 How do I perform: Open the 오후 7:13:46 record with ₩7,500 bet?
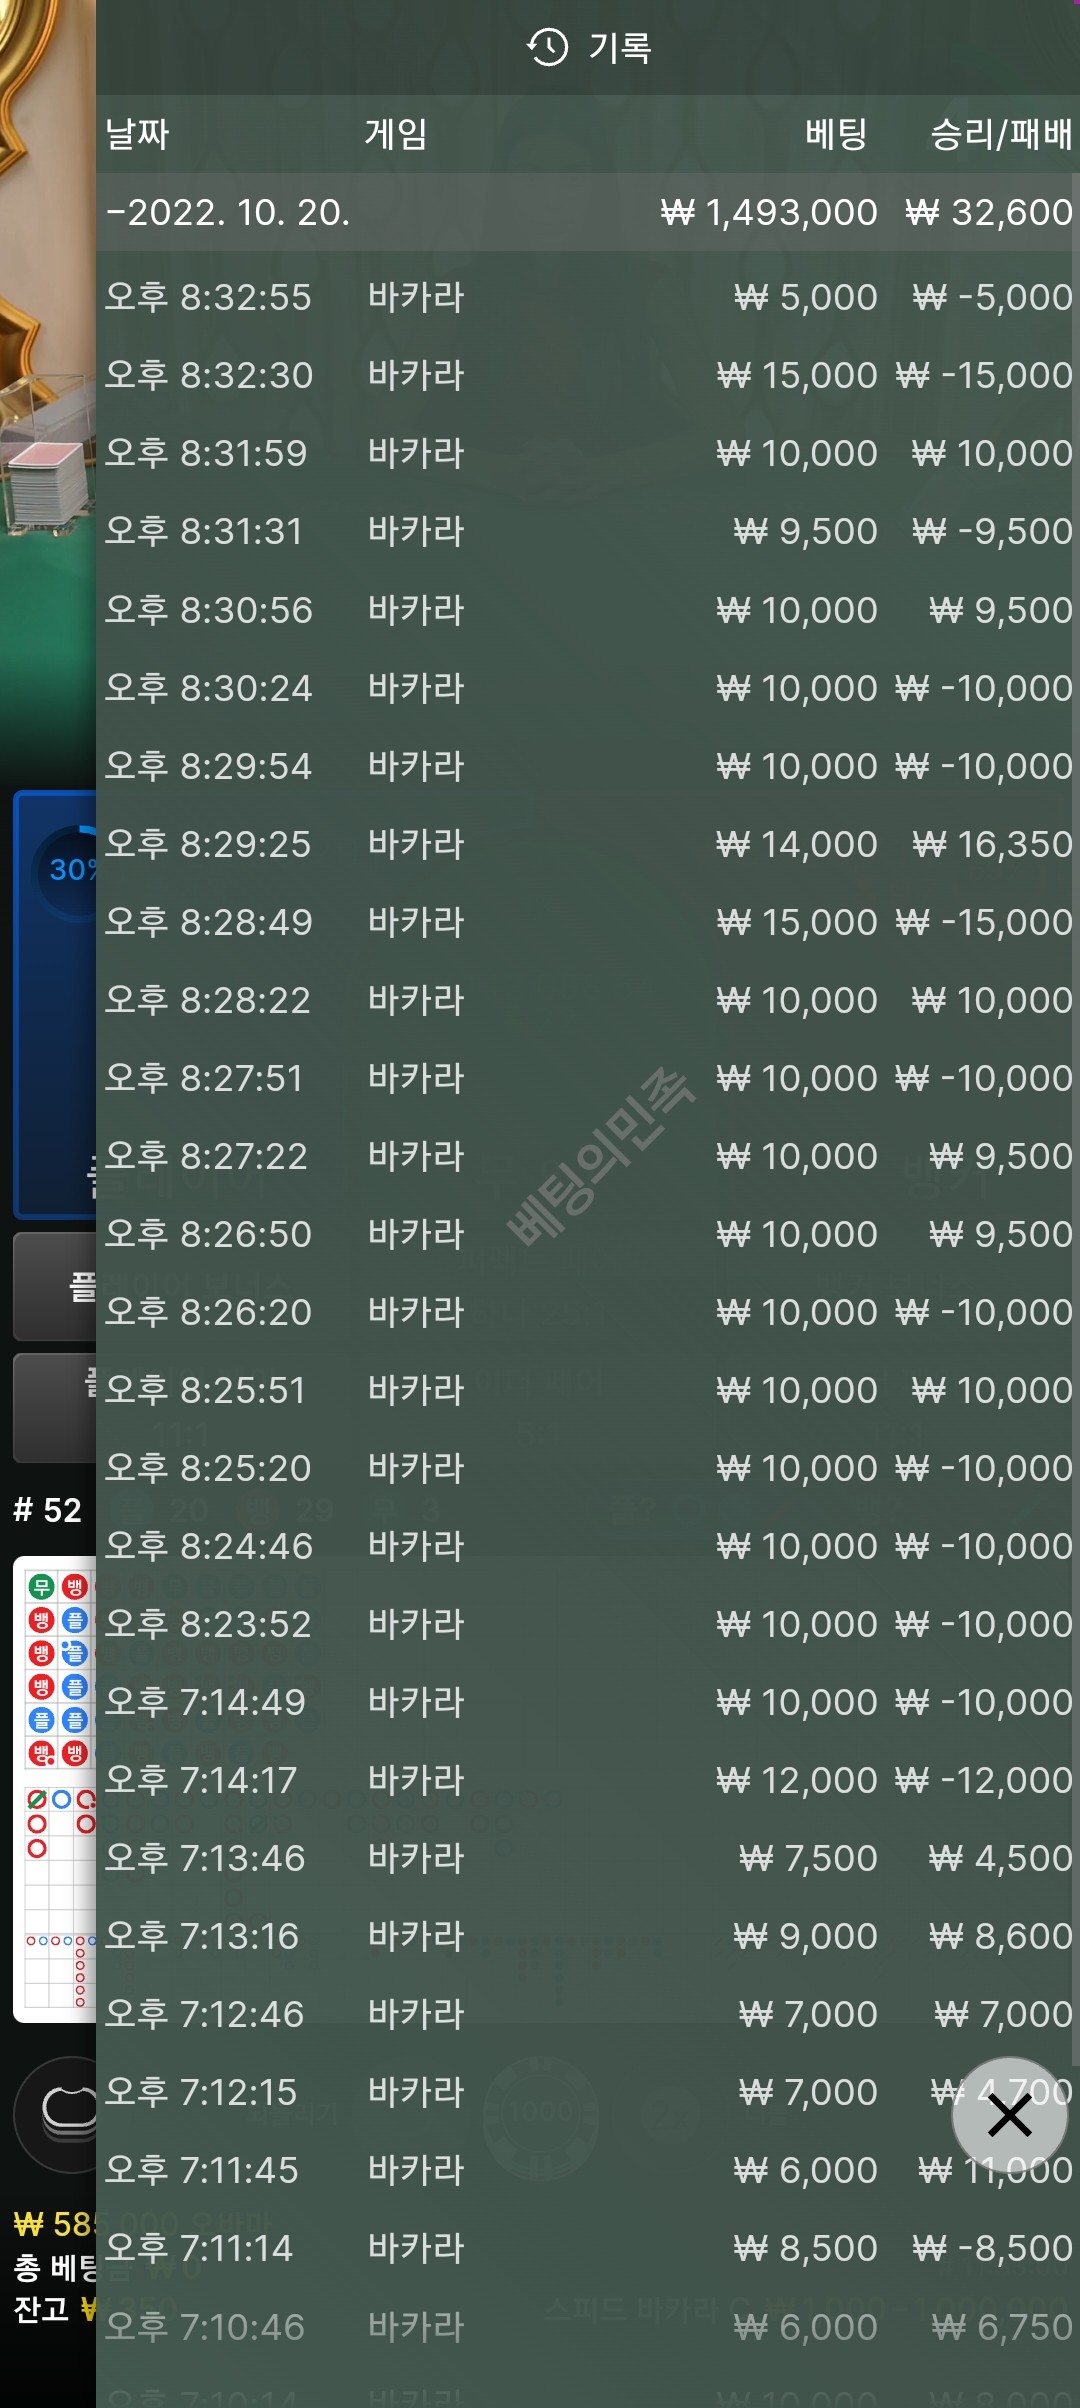(586, 1858)
